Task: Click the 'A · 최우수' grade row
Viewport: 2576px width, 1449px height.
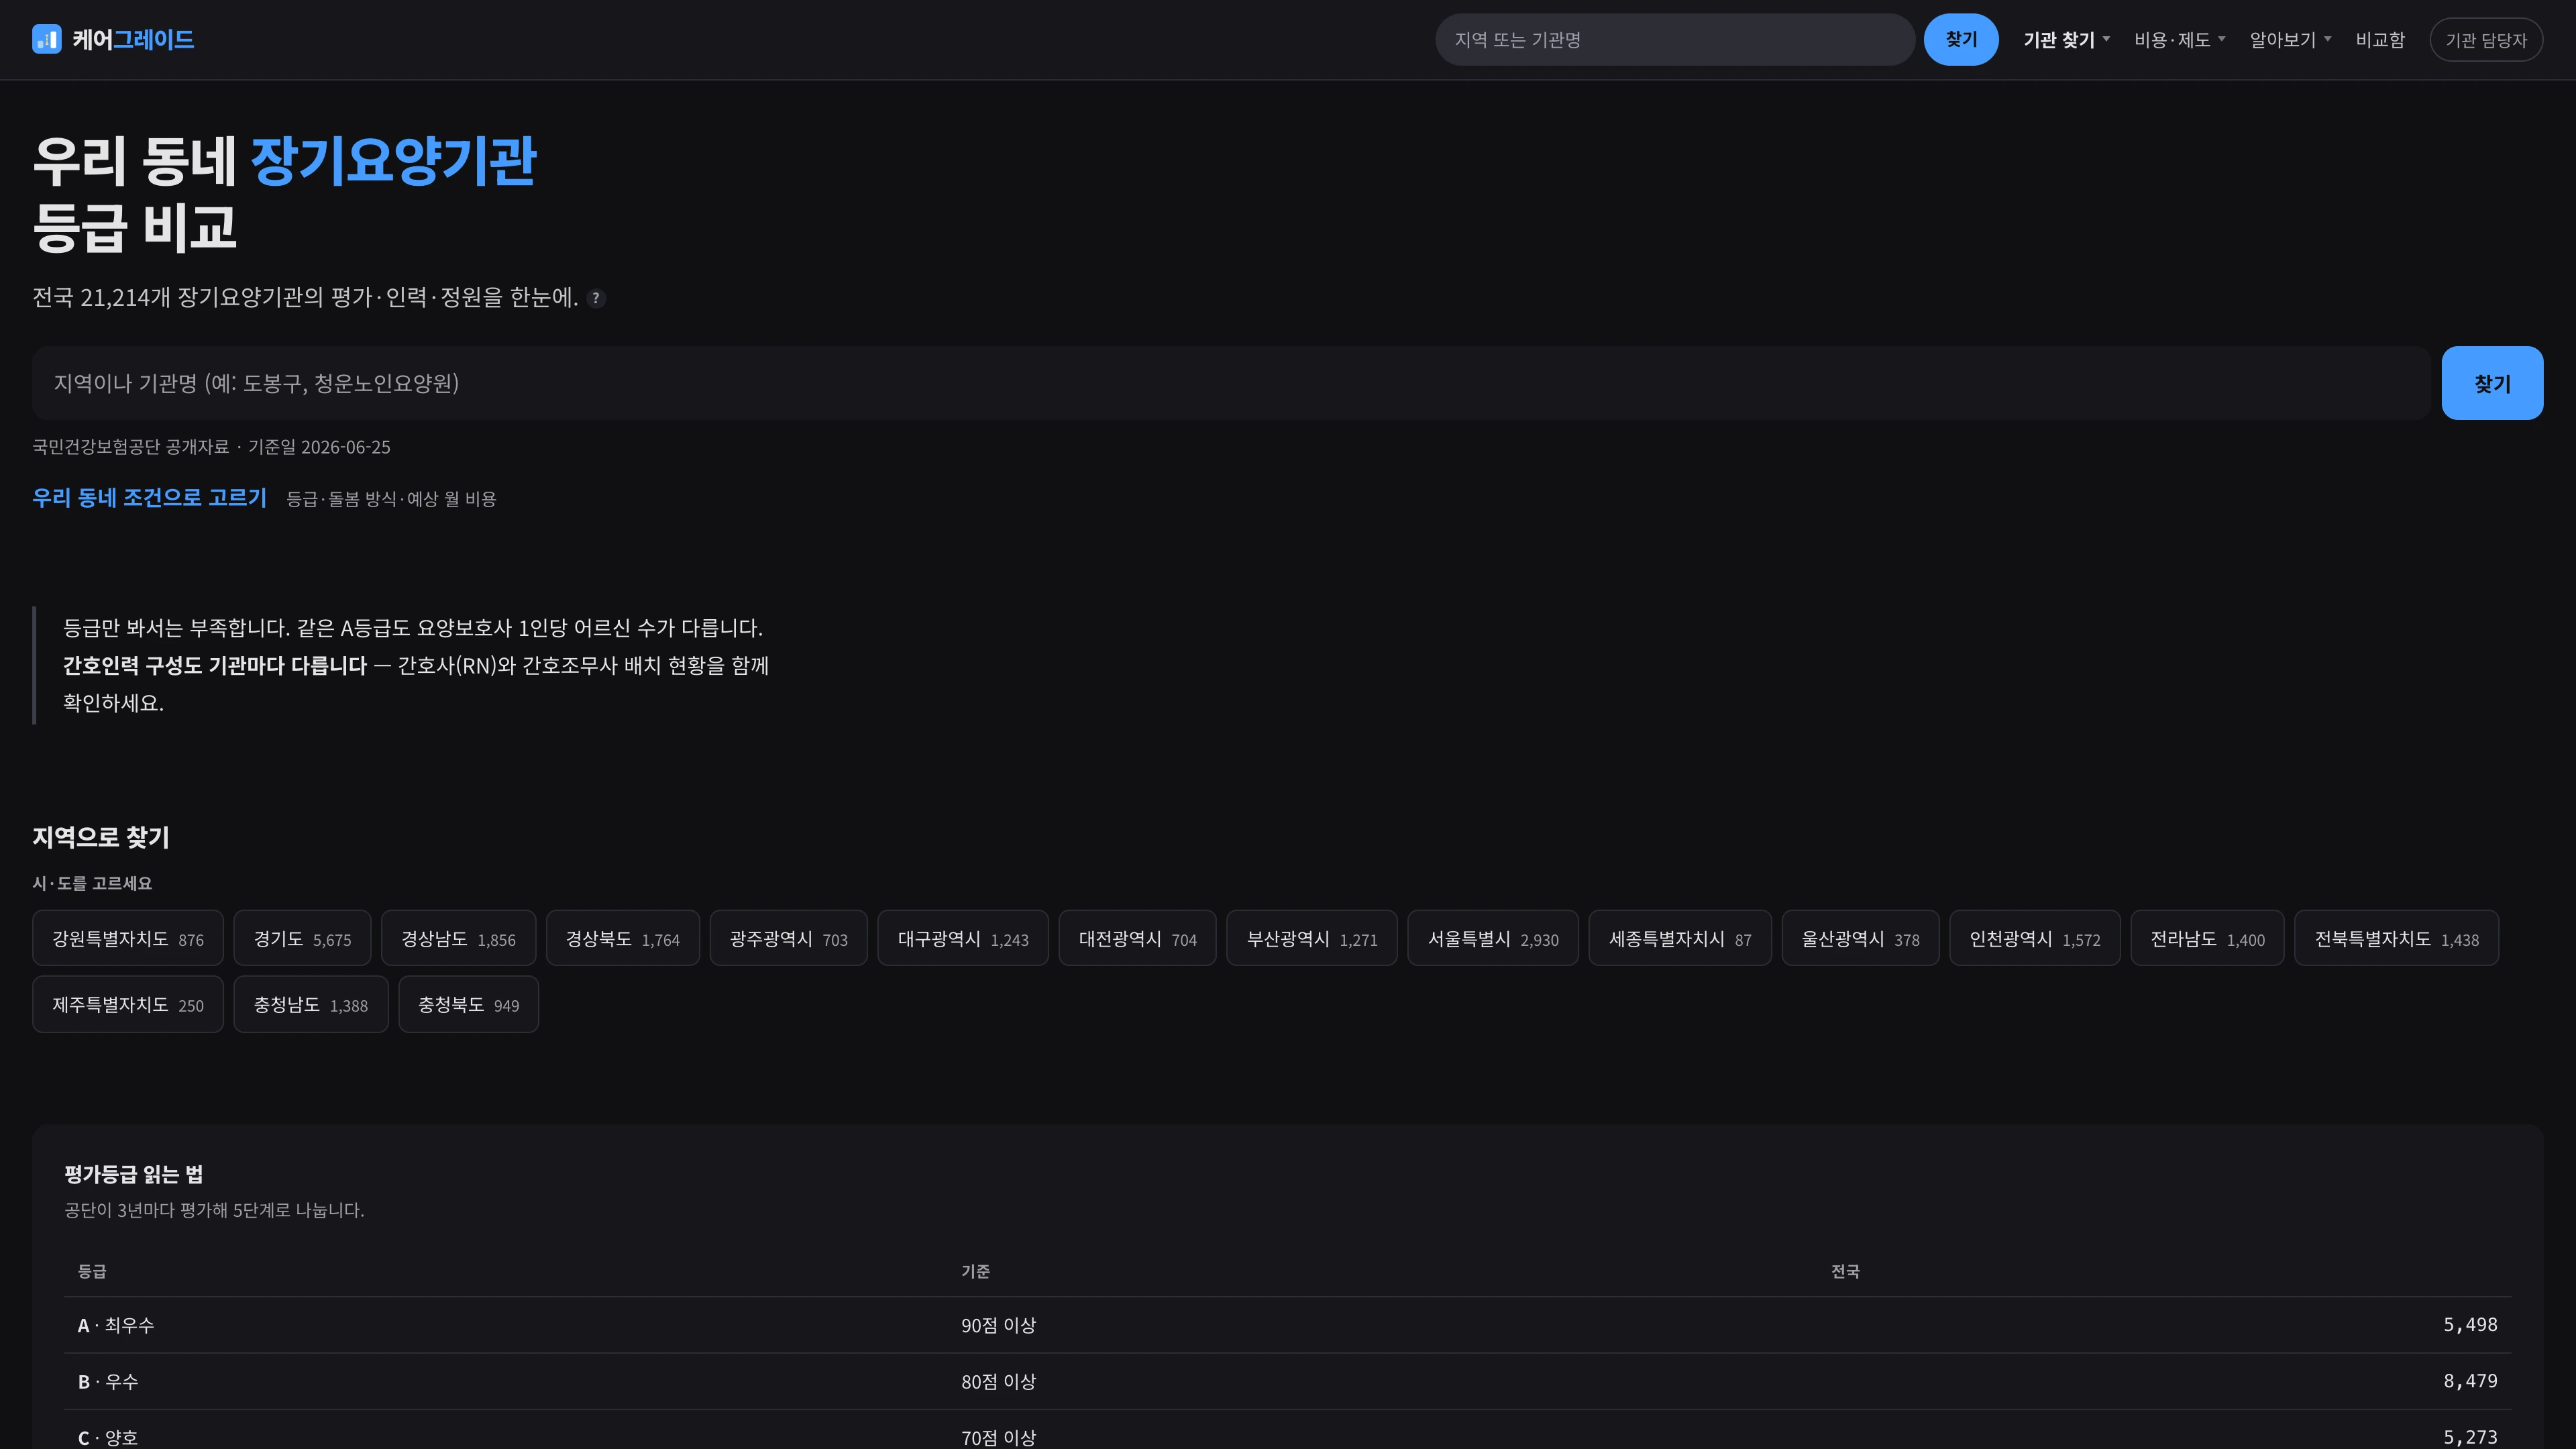Action: [1288, 1325]
